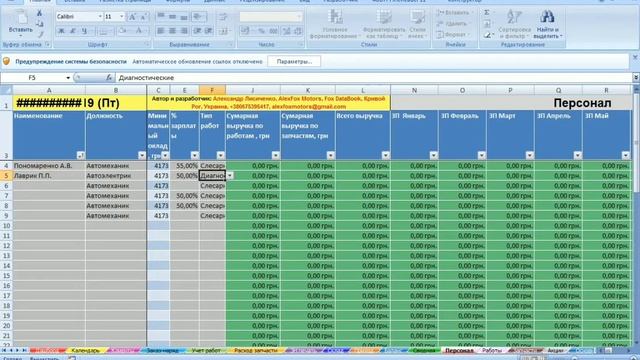Click inside the formula bar showing Диагностические
Screen dimensions: 640x360
(x=374, y=78)
